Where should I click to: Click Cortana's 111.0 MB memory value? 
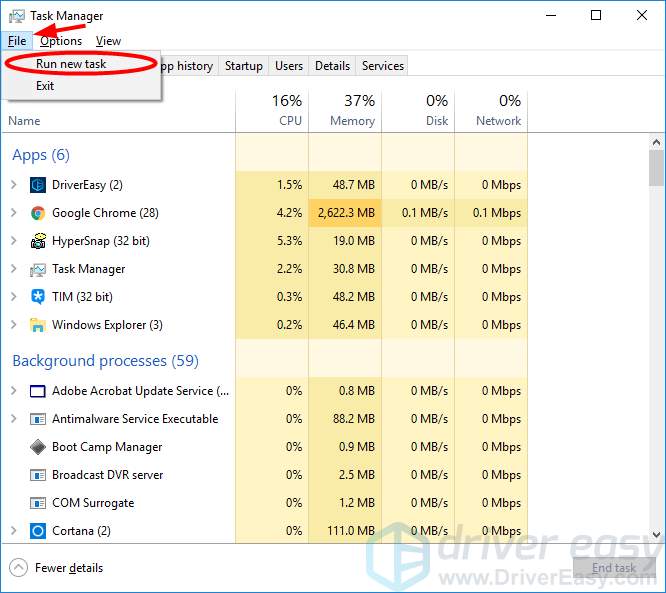coord(351,531)
